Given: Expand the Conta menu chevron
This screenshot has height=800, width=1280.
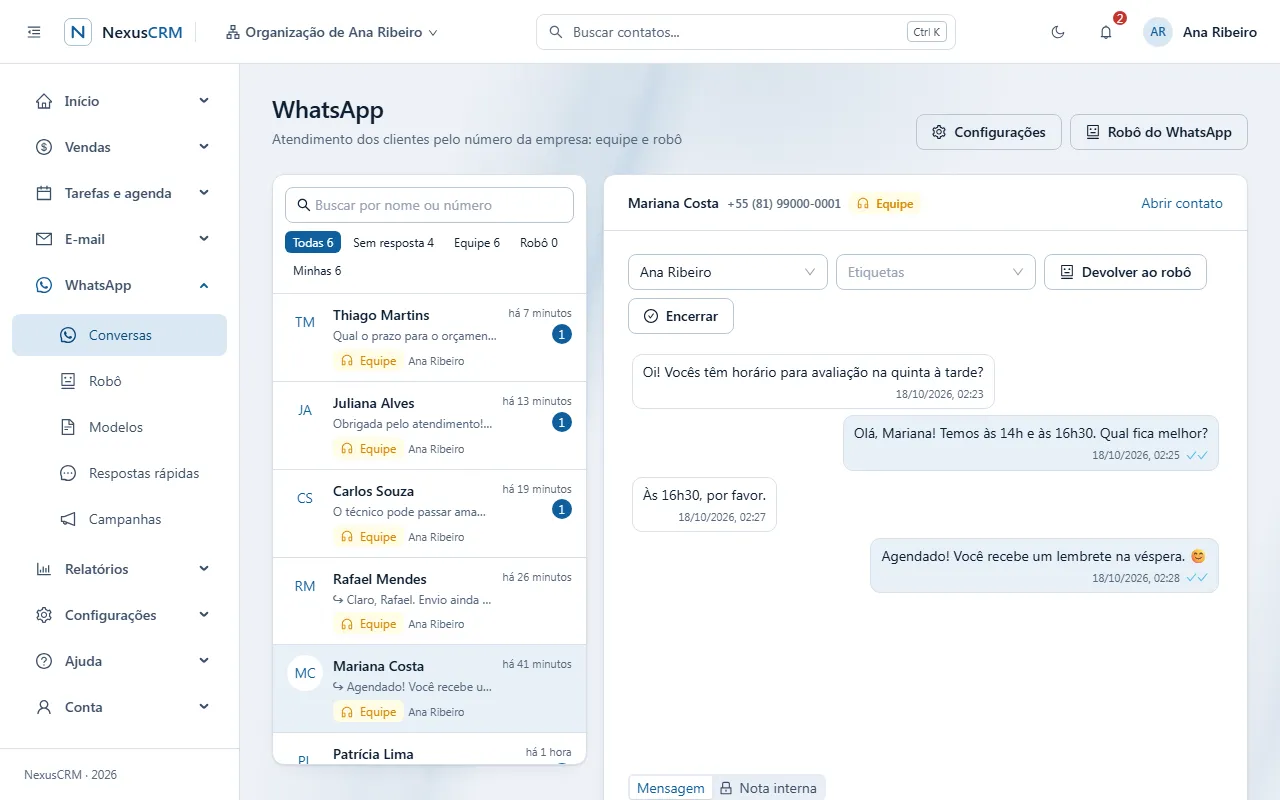Looking at the screenshot, I should pyautogui.click(x=204, y=707).
